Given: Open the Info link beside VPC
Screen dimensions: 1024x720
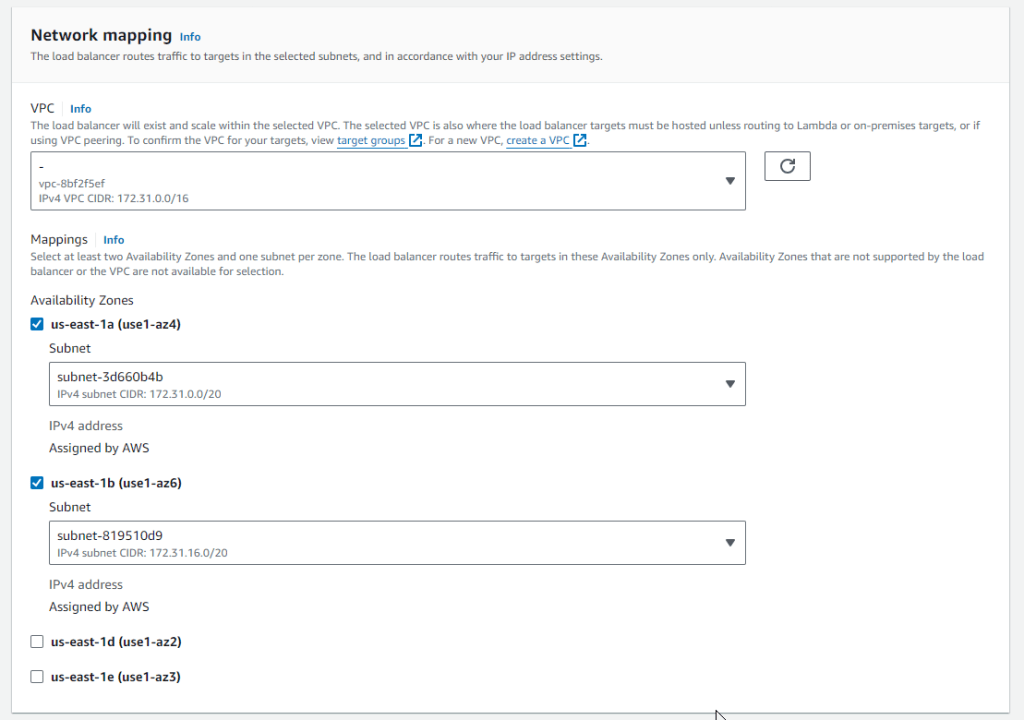Looking at the screenshot, I should [x=81, y=109].
